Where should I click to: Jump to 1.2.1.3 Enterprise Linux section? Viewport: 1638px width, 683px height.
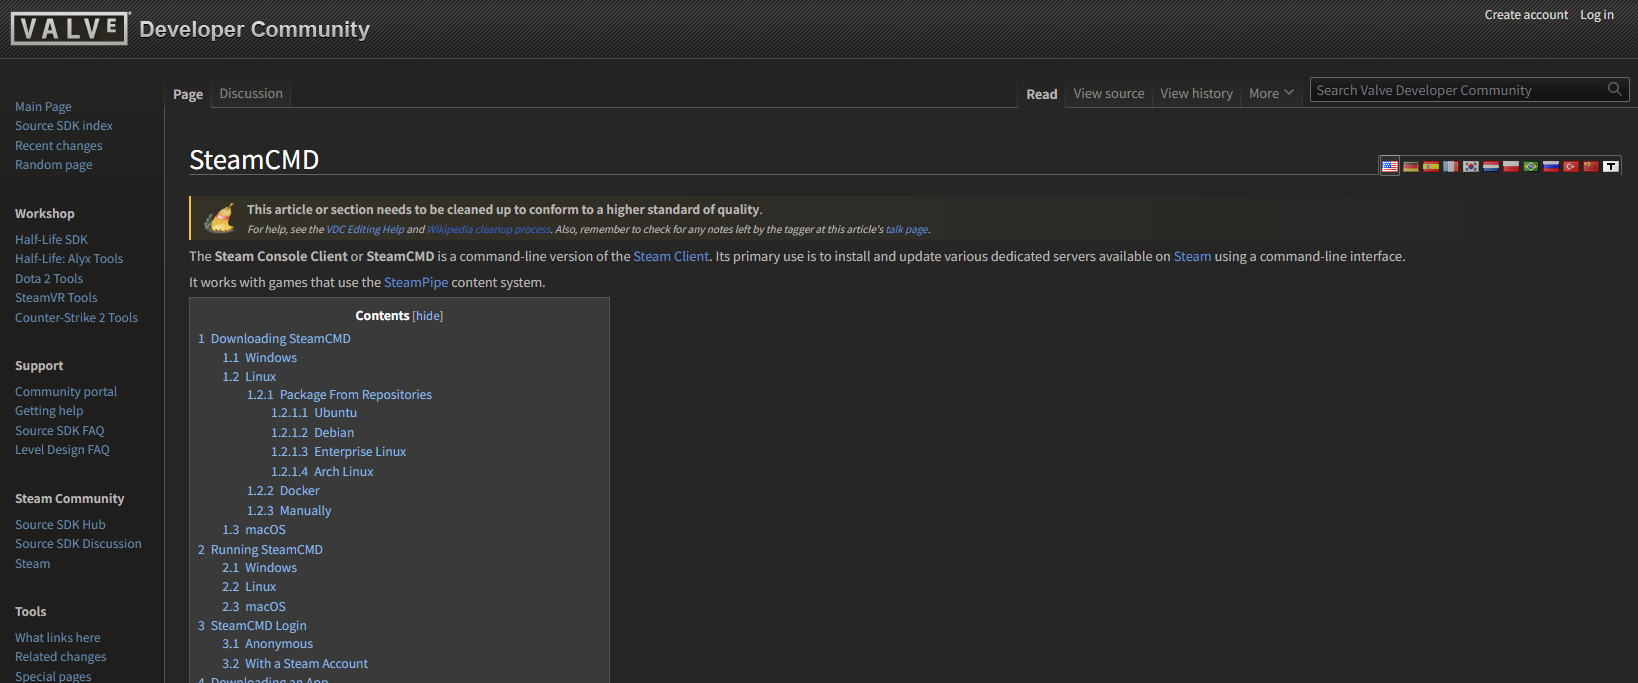point(338,452)
